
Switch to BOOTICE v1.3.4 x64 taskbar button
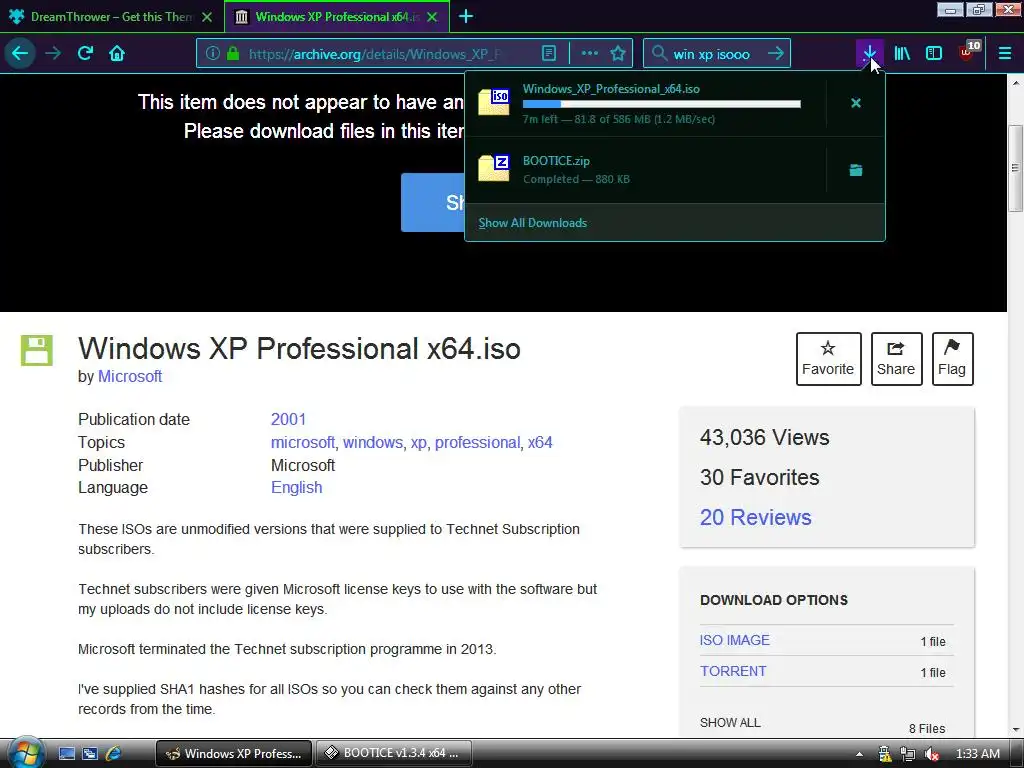coord(394,753)
